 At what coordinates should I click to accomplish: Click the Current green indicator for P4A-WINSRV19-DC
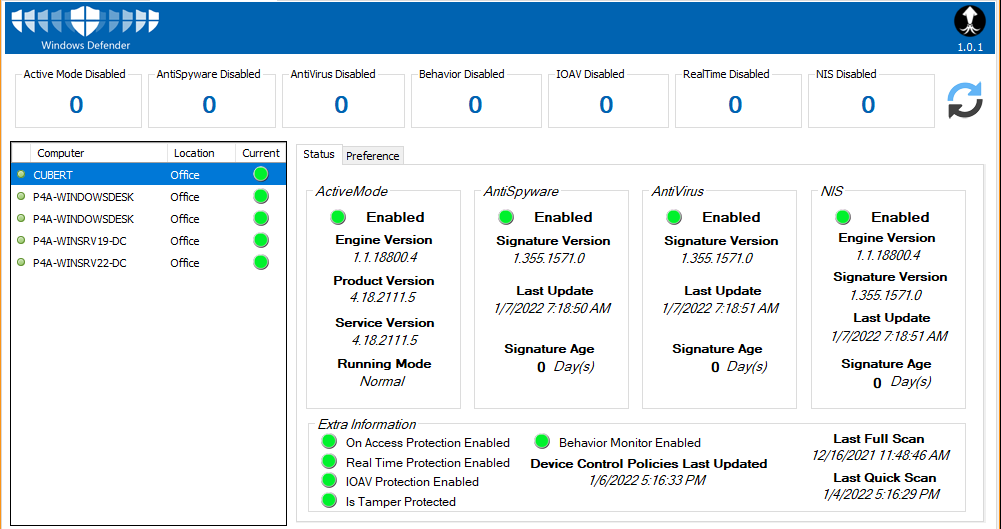tap(260, 241)
